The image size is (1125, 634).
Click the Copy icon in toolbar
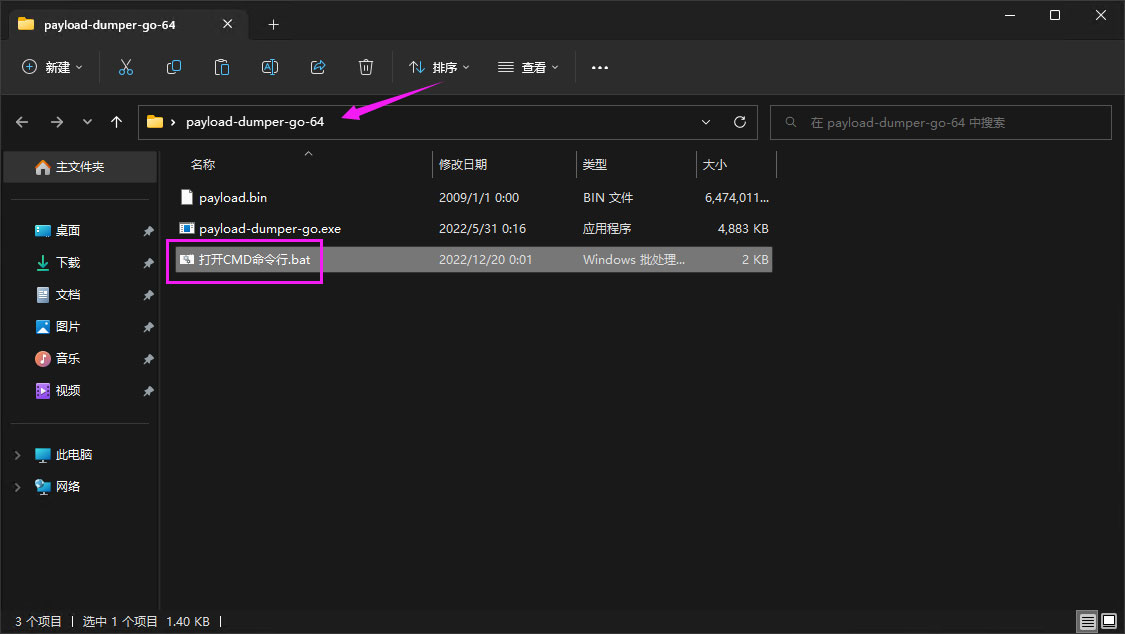174,67
